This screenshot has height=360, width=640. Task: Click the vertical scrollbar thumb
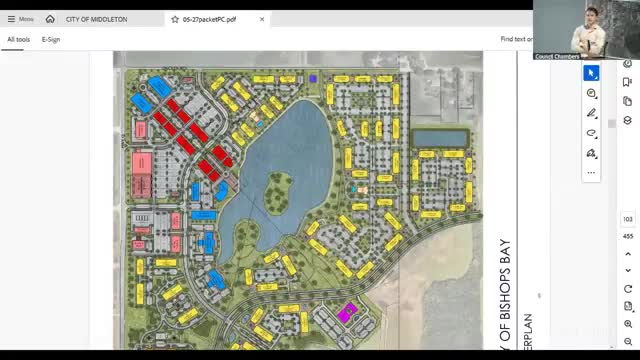[x=611, y=124]
